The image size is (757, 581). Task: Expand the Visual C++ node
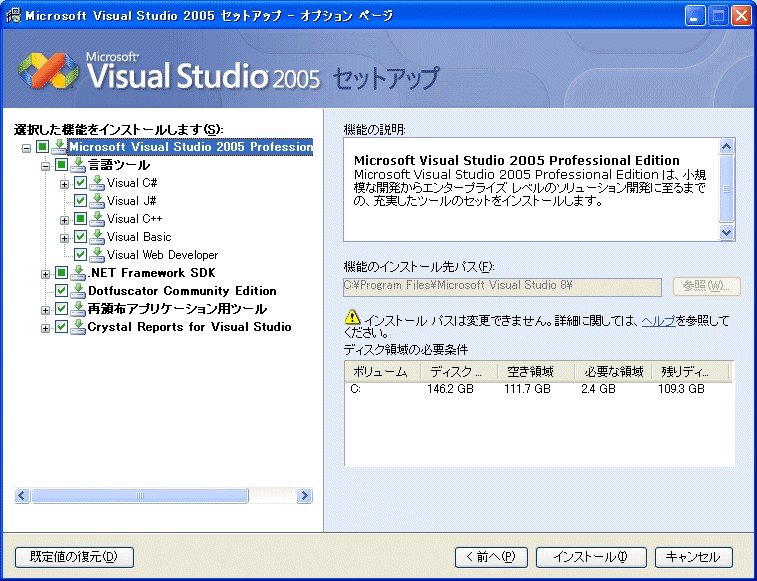click(64, 221)
